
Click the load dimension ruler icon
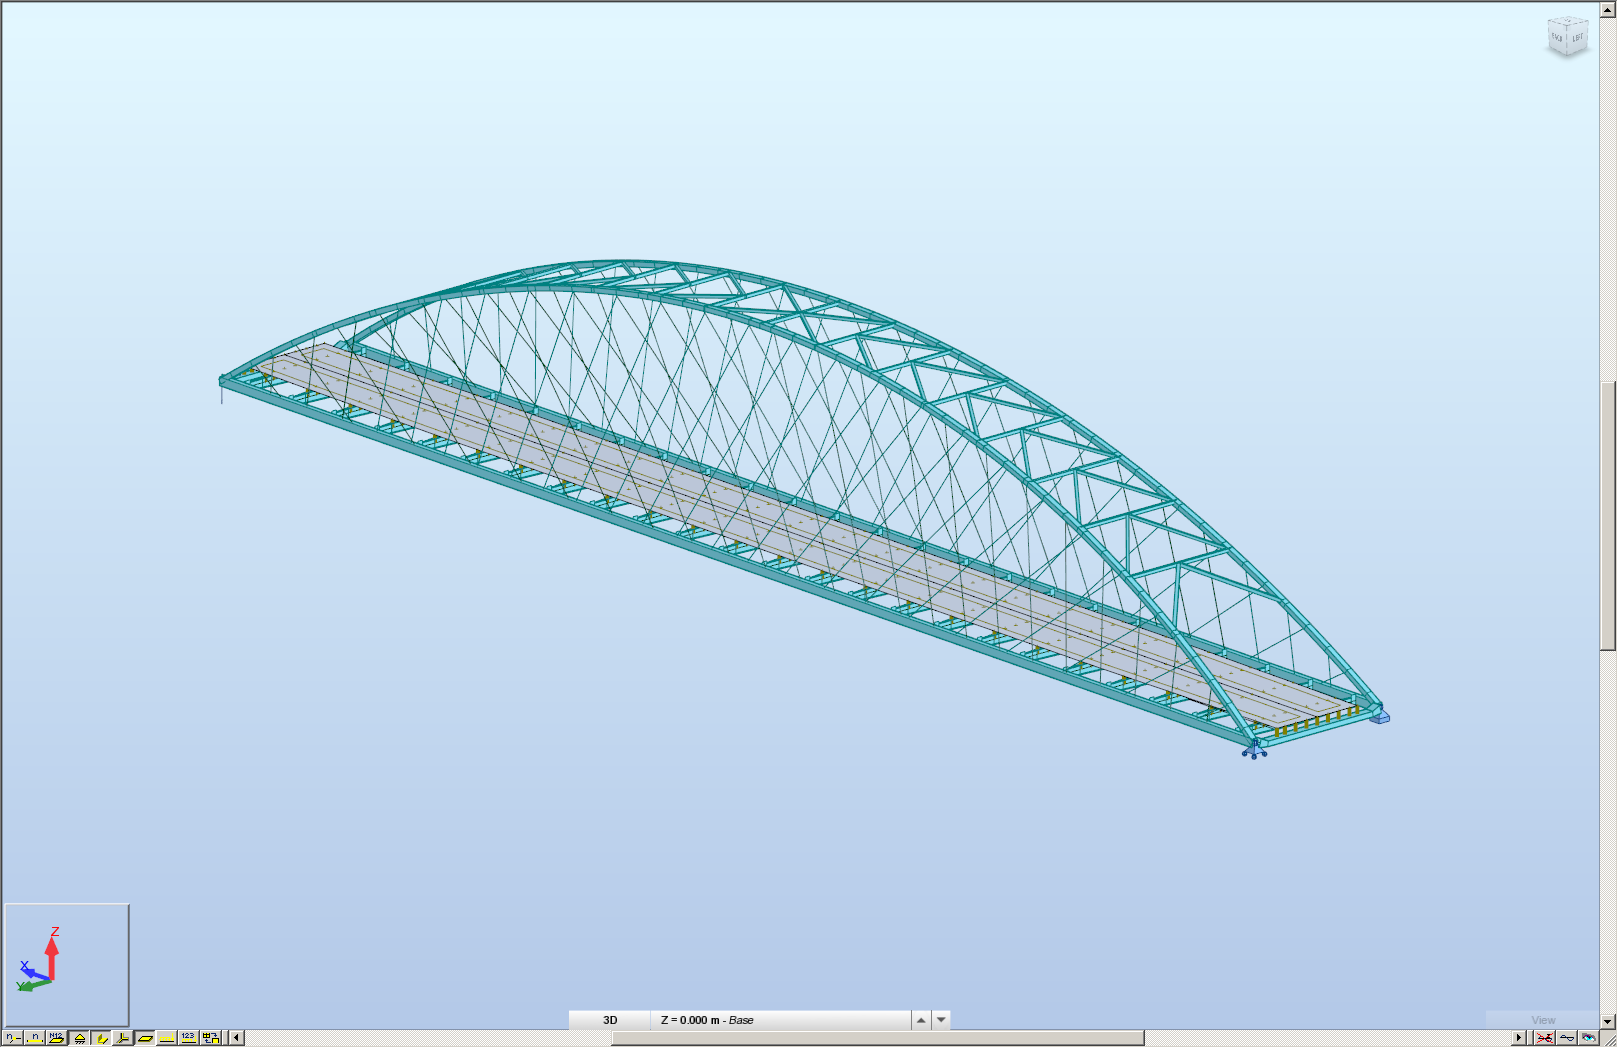click(166, 1038)
